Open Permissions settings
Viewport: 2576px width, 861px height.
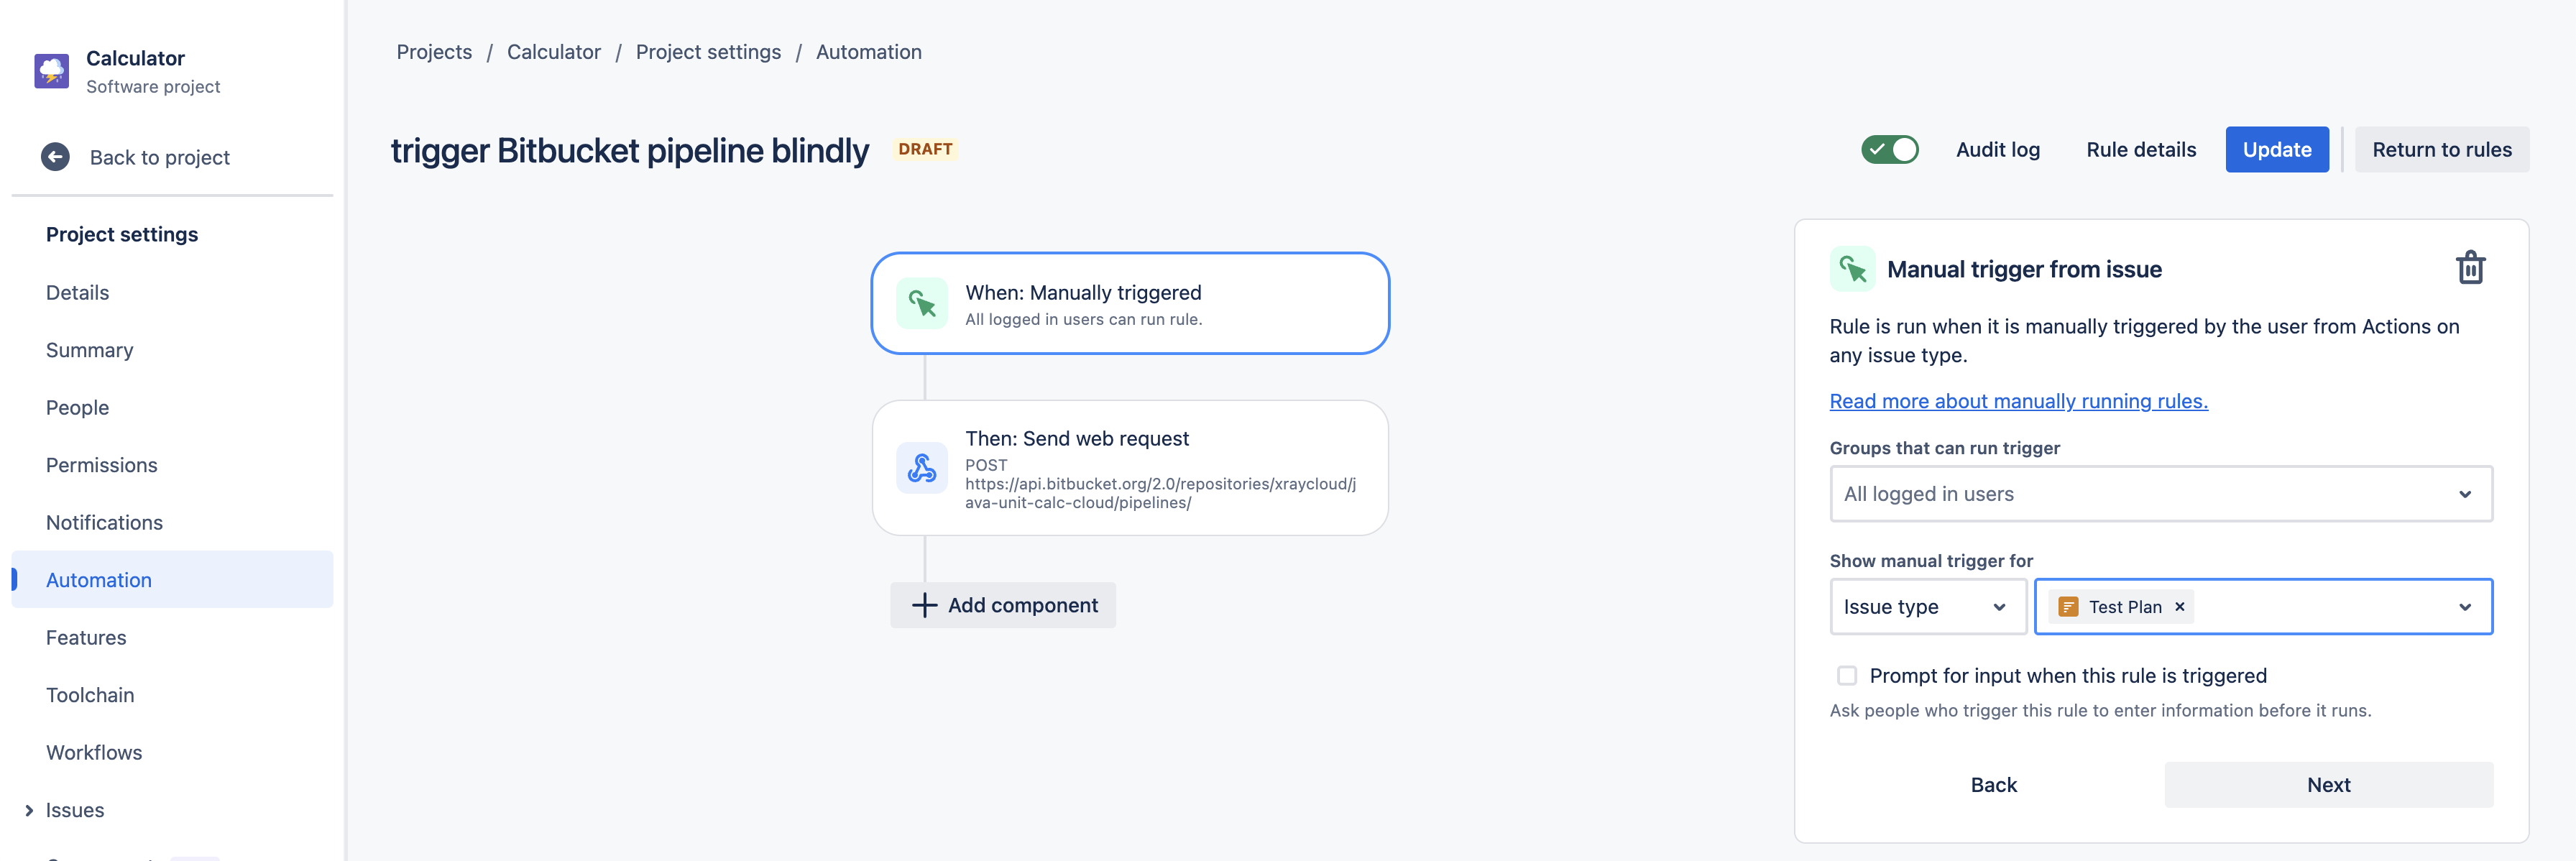(x=101, y=465)
